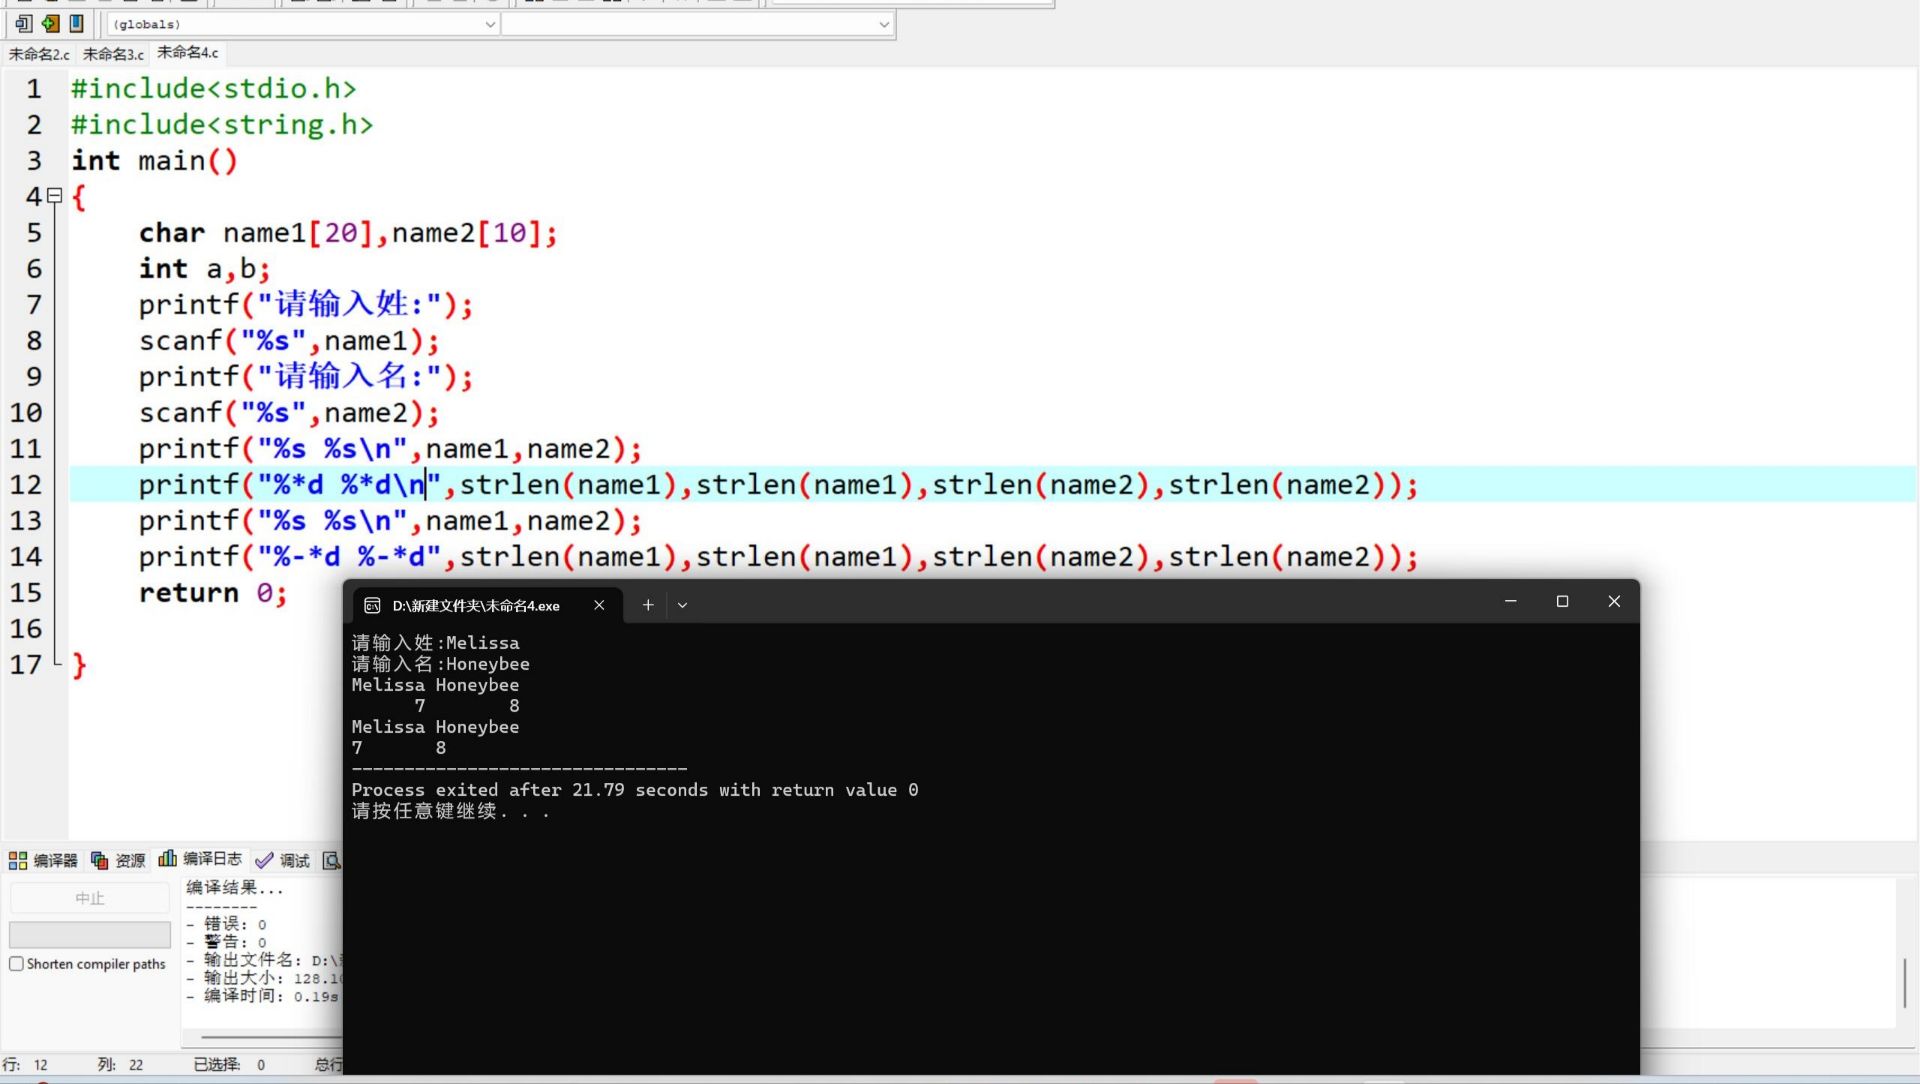Click the 中止 abort button
Viewport: 1920px width, 1084px height.
click(x=90, y=898)
